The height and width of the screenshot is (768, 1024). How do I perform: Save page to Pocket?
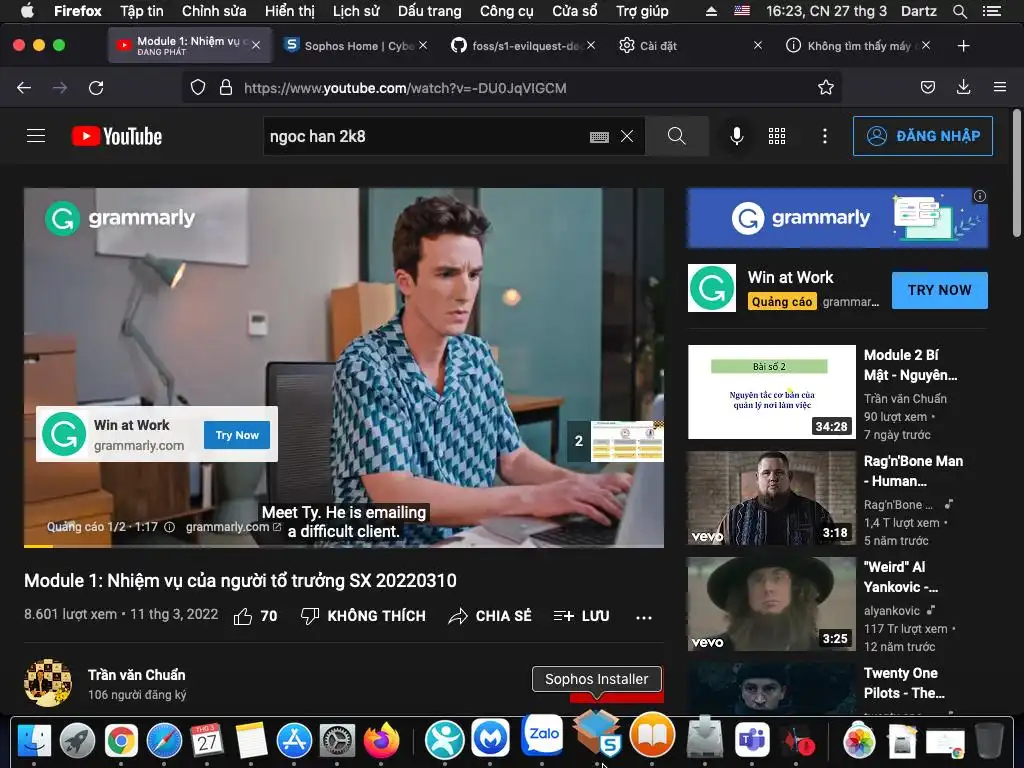pos(928,88)
